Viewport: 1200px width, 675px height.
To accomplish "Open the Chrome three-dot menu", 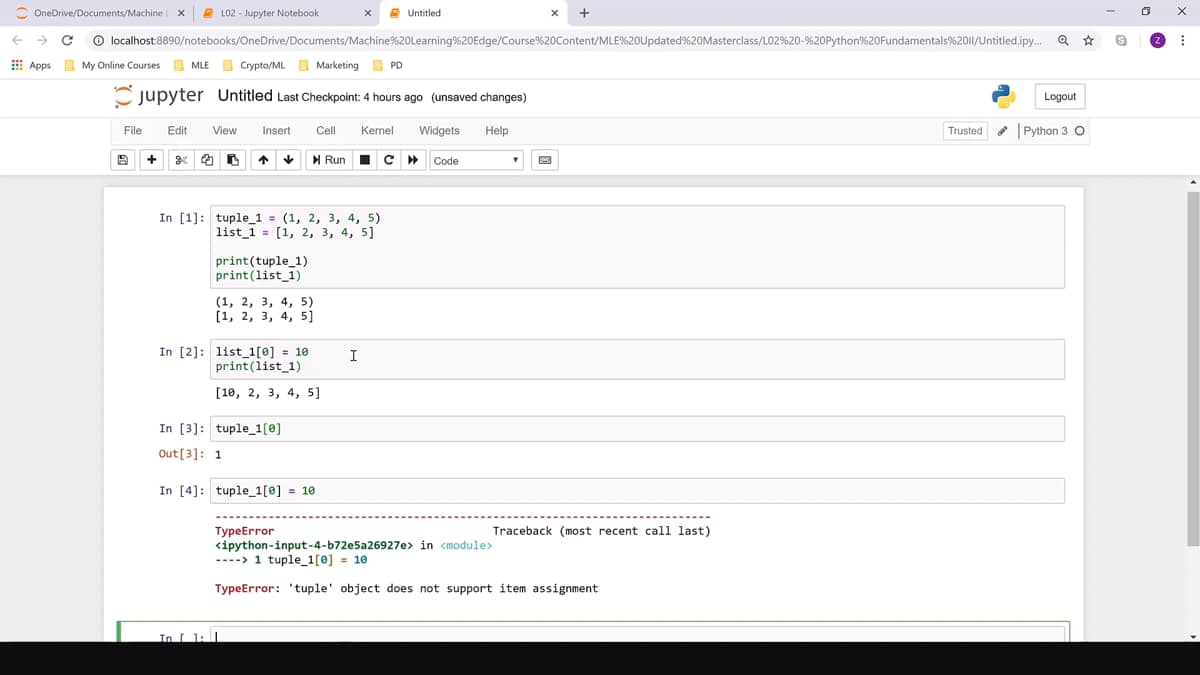I will point(1183,41).
